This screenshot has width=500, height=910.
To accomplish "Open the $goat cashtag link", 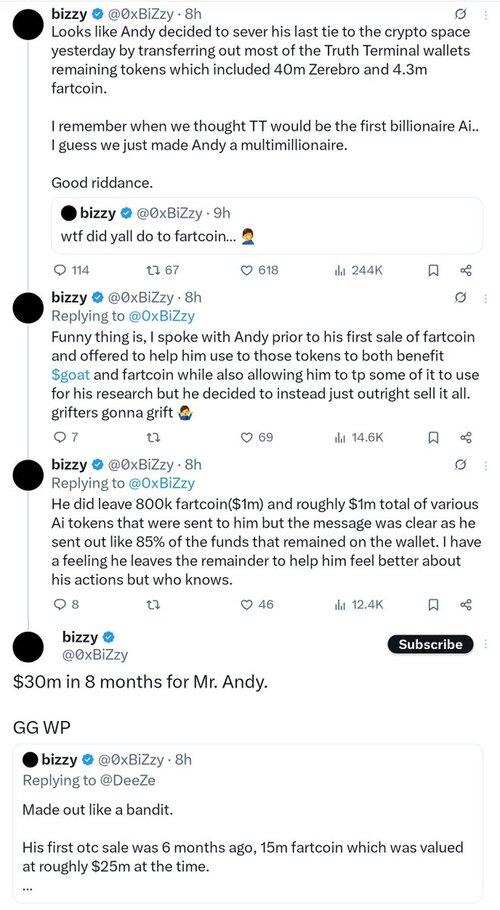I will point(71,374).
